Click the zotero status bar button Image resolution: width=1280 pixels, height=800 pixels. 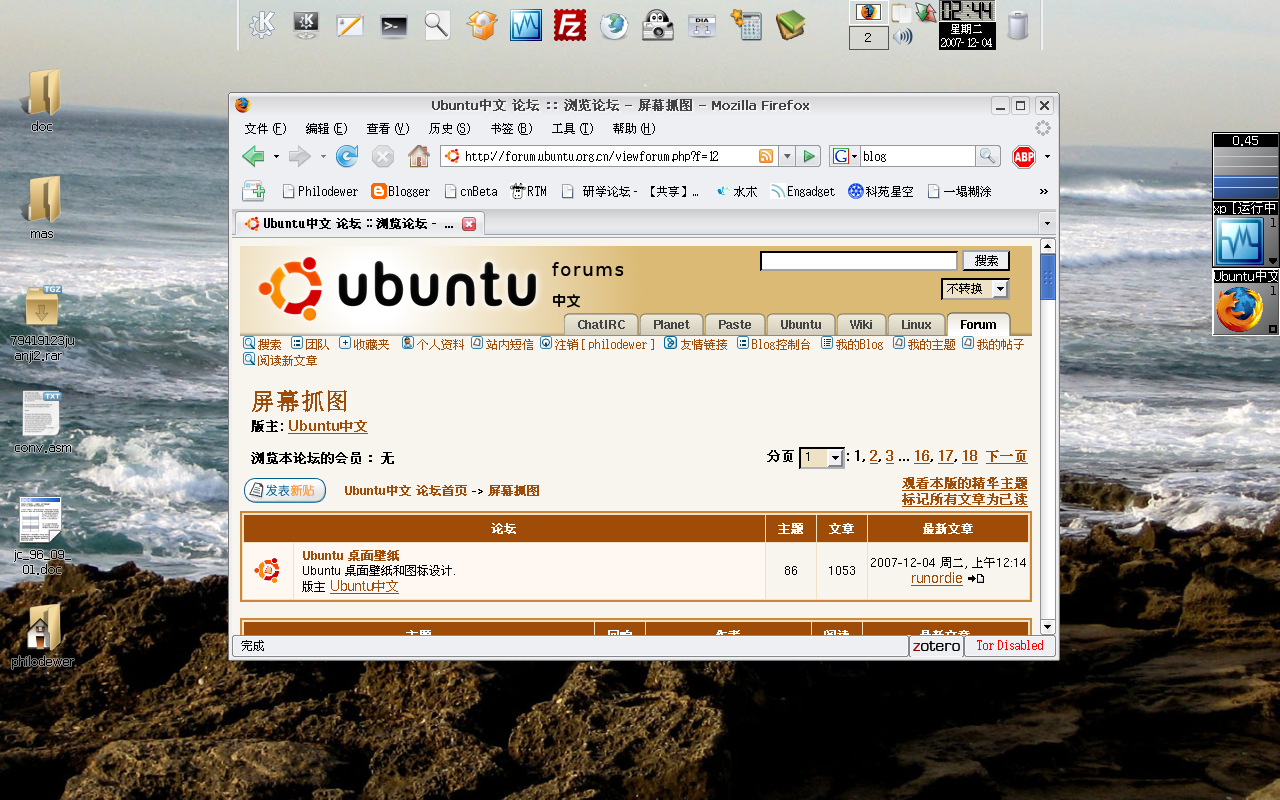937,646
